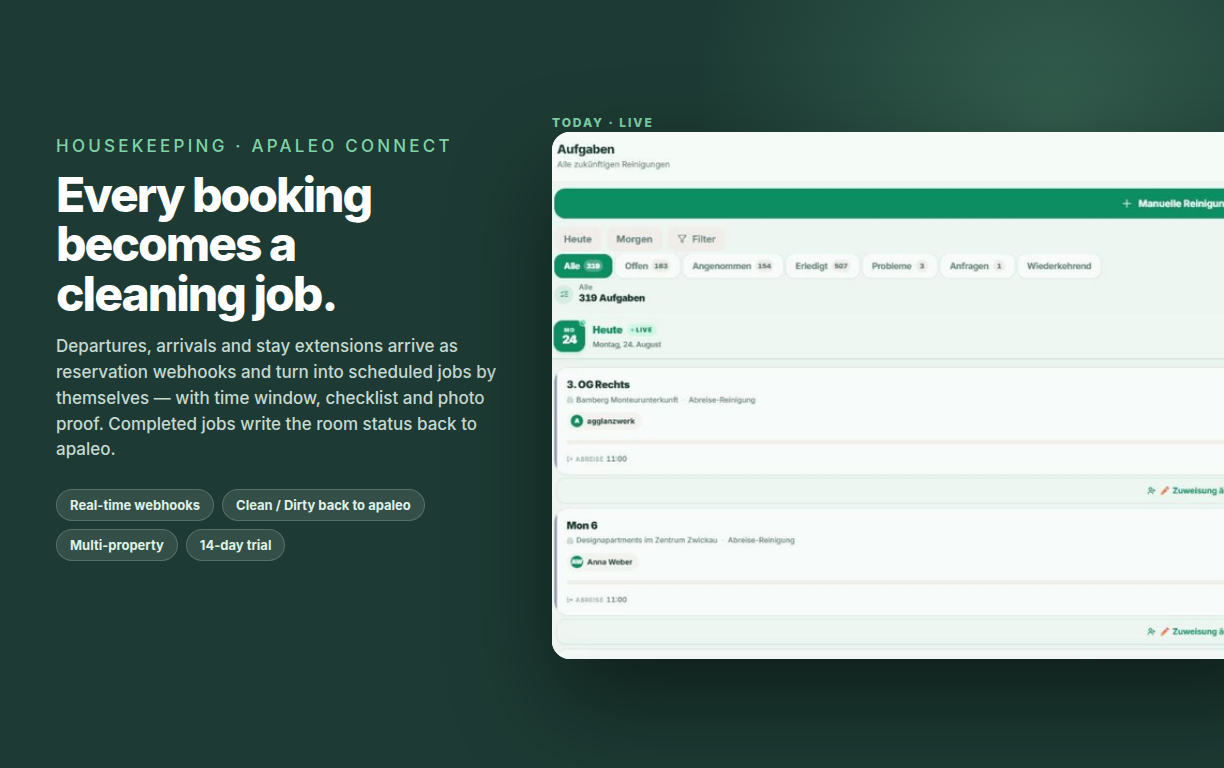The image size is (1224, 768).
Task: Click 'Bamberg Monteurunterkunft' property text
Action: 627,400
